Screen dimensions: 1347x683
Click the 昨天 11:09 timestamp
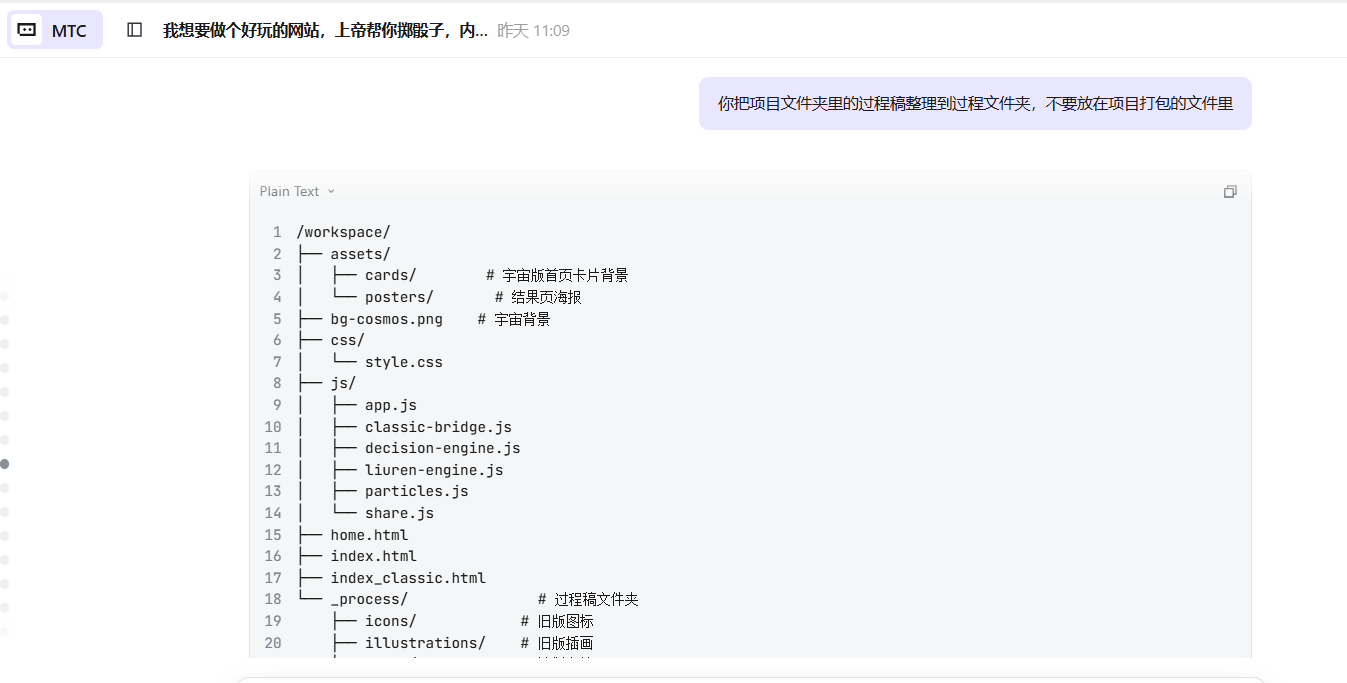click(x=533, y=31)
